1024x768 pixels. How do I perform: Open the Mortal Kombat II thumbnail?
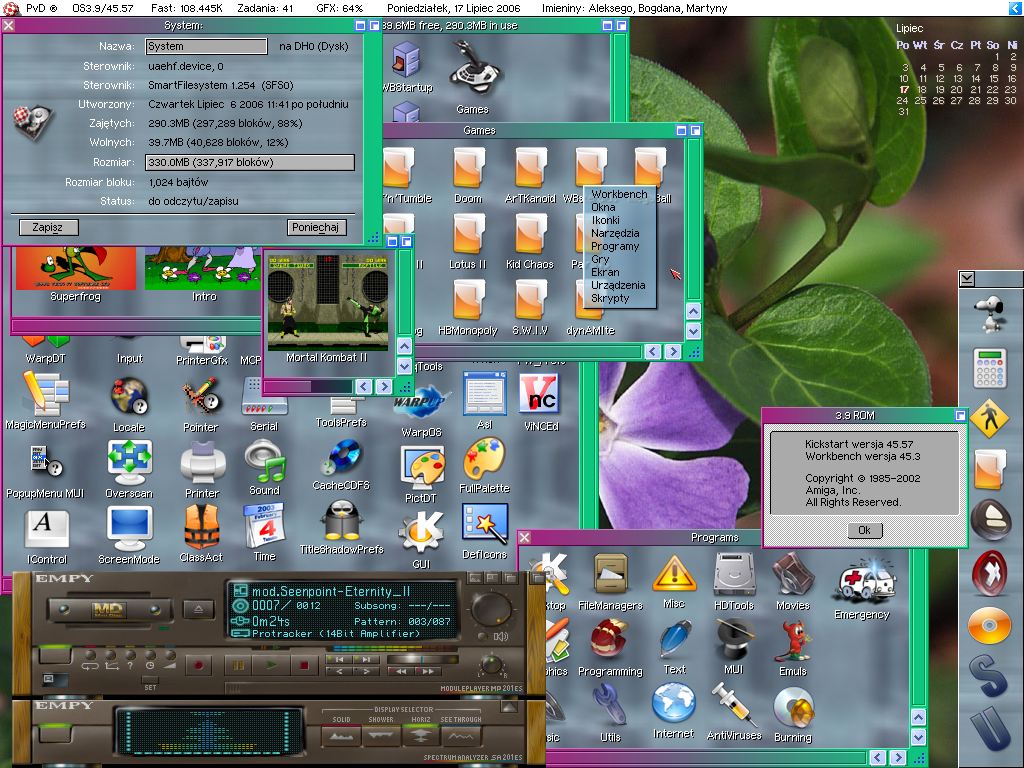click(x=328, y=303)
